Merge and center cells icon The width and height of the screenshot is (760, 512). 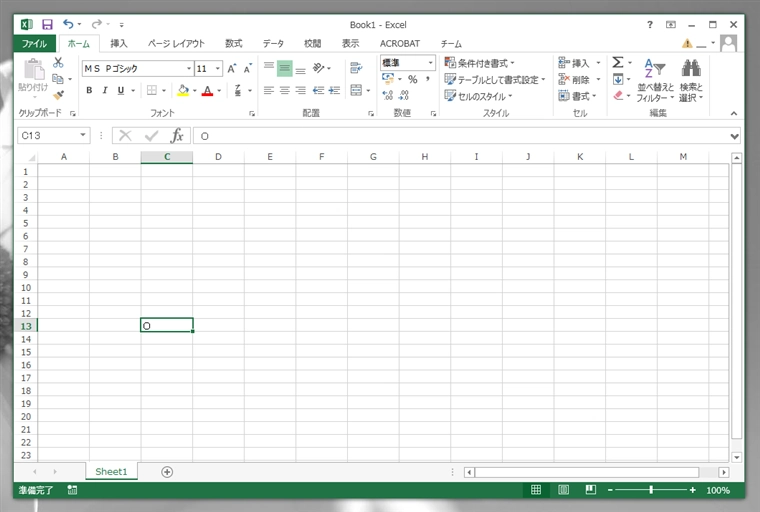click(356, 90)
